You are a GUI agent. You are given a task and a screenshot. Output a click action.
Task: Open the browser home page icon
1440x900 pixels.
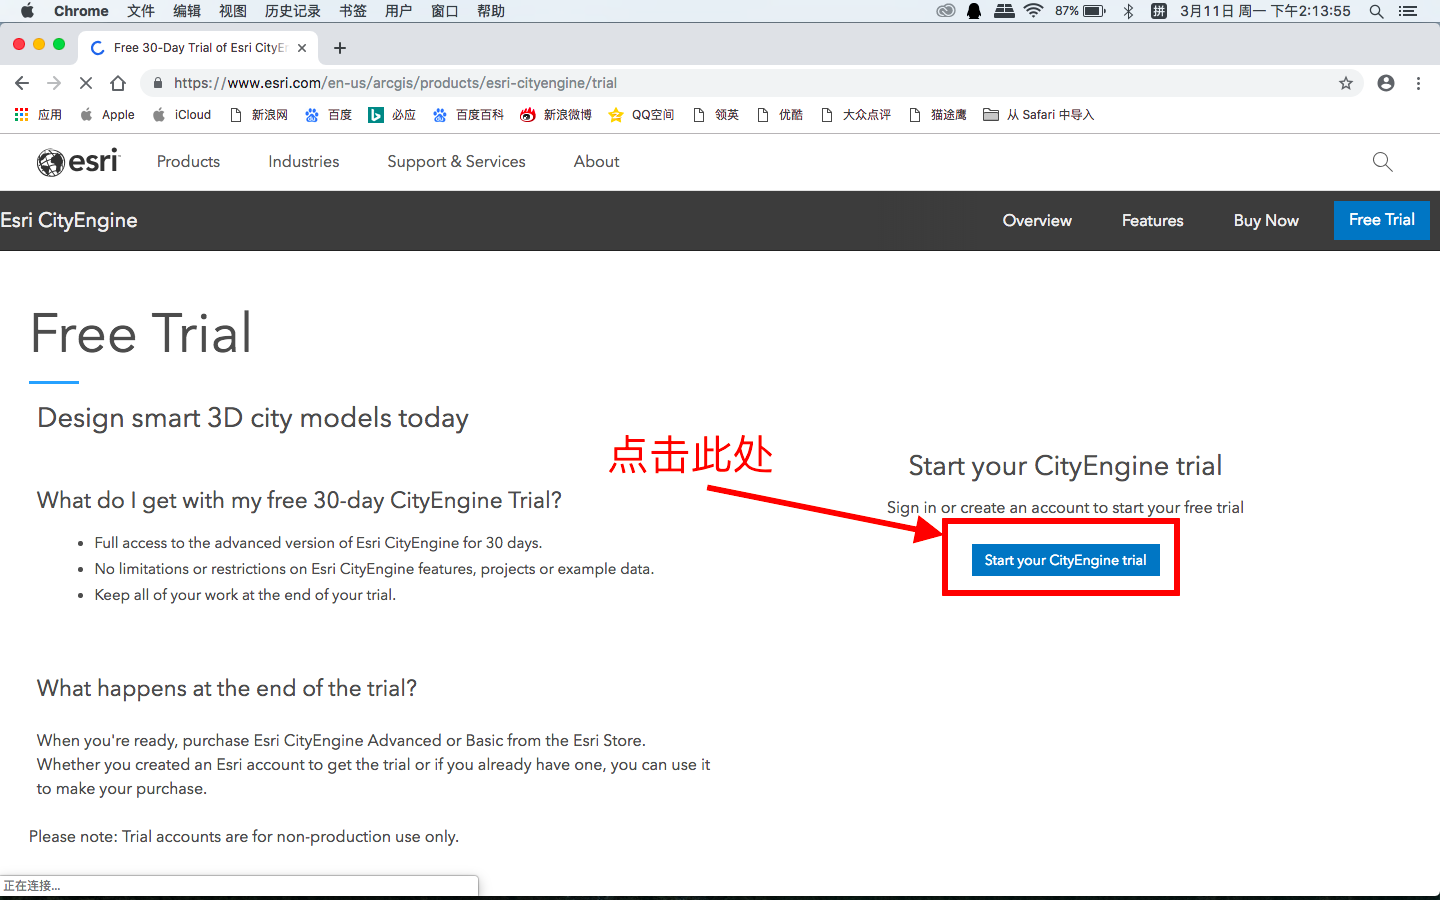pos(118,83)
